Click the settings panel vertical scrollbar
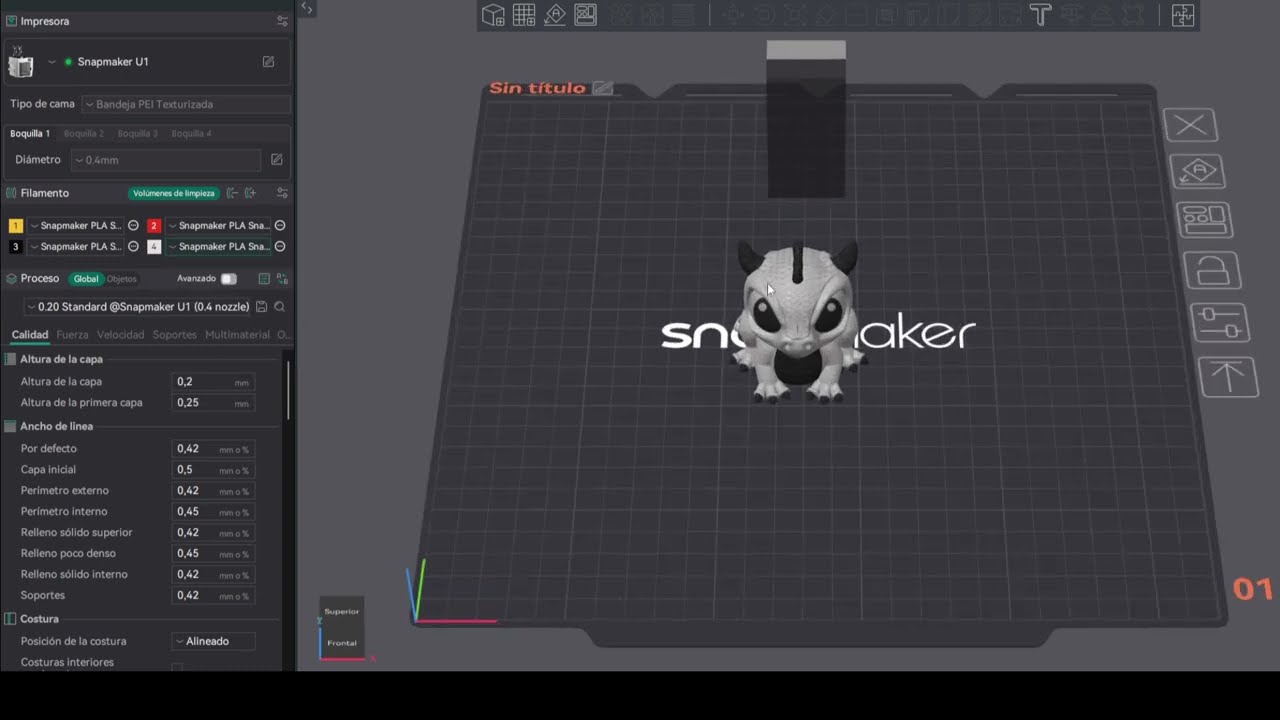 pyautogui.click(x=288, y=390)
